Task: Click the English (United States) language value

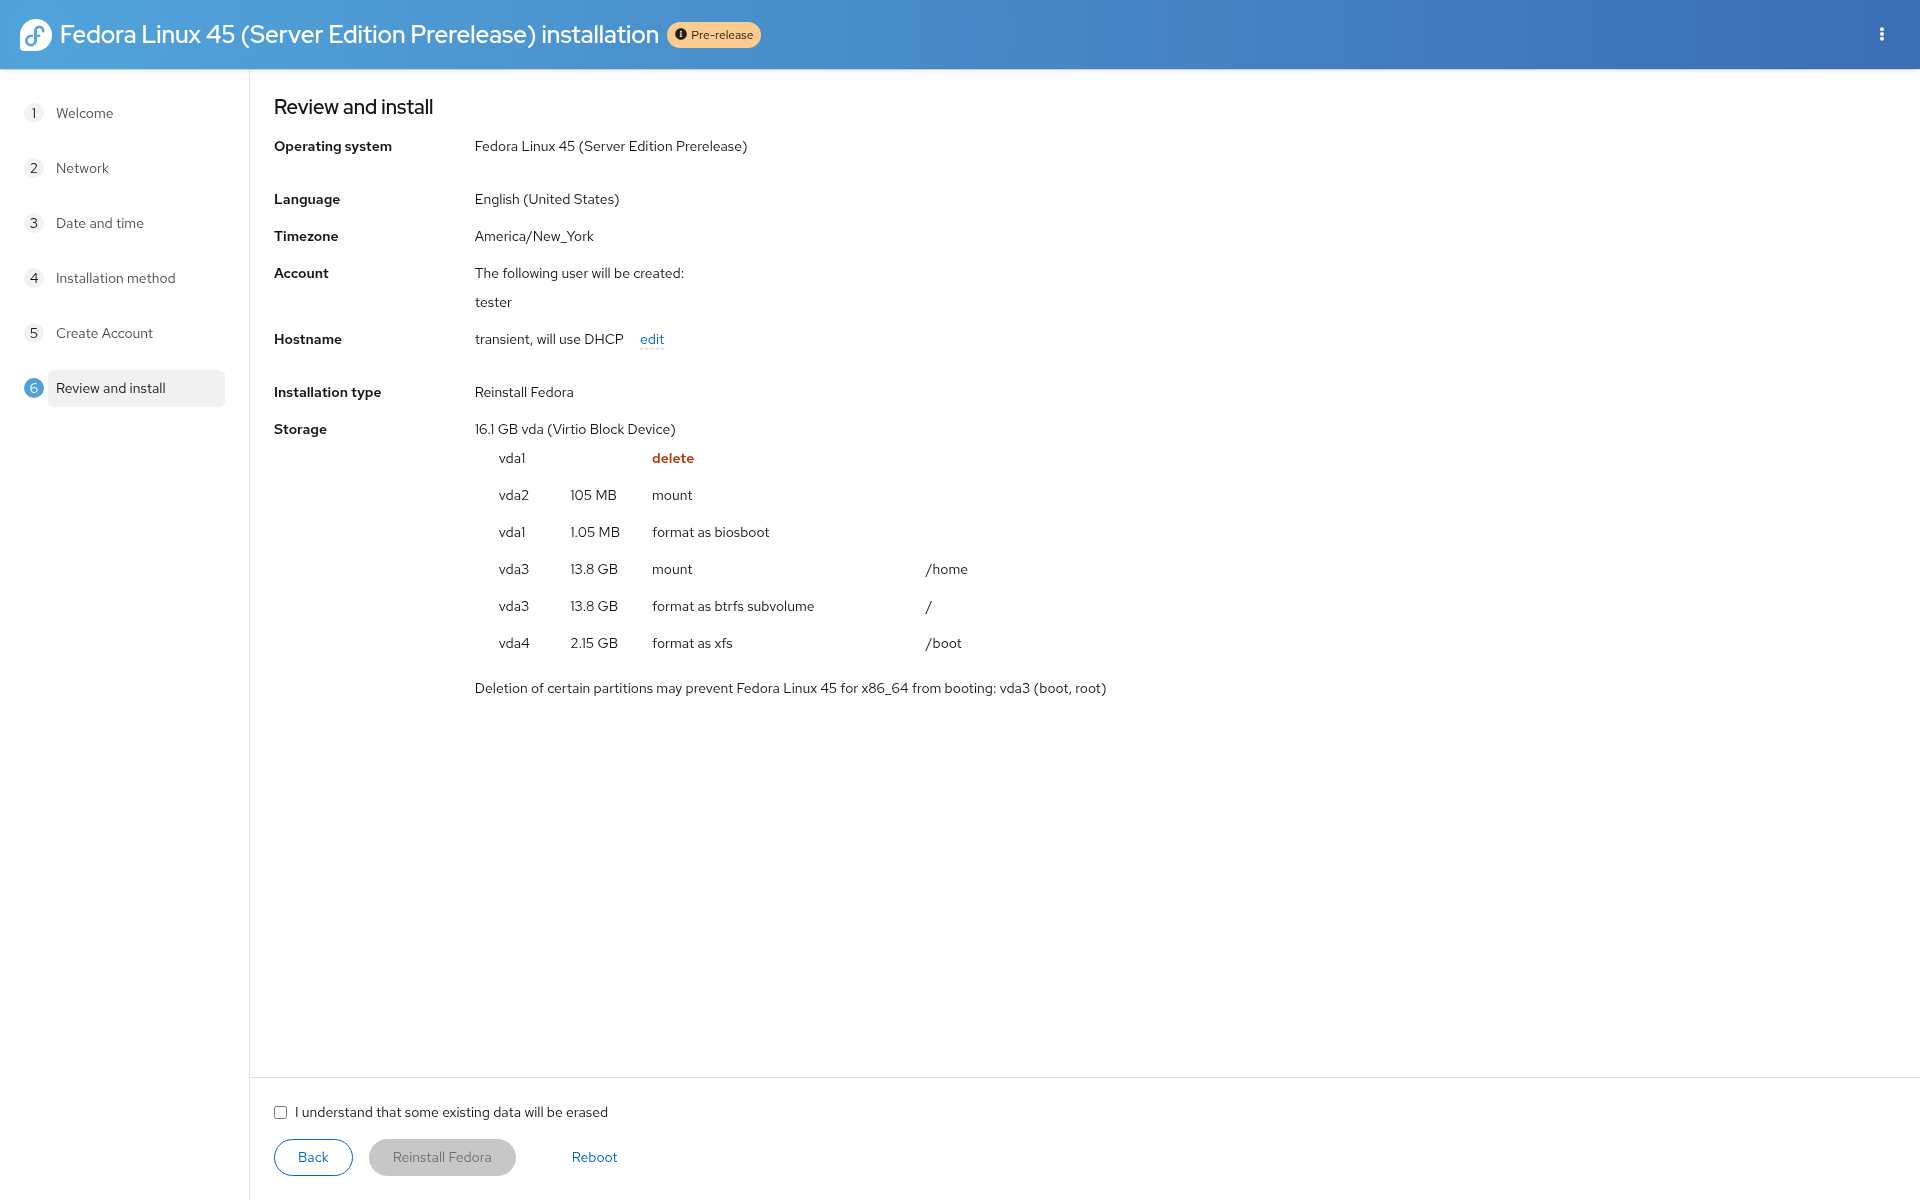Action: point(547,199)
